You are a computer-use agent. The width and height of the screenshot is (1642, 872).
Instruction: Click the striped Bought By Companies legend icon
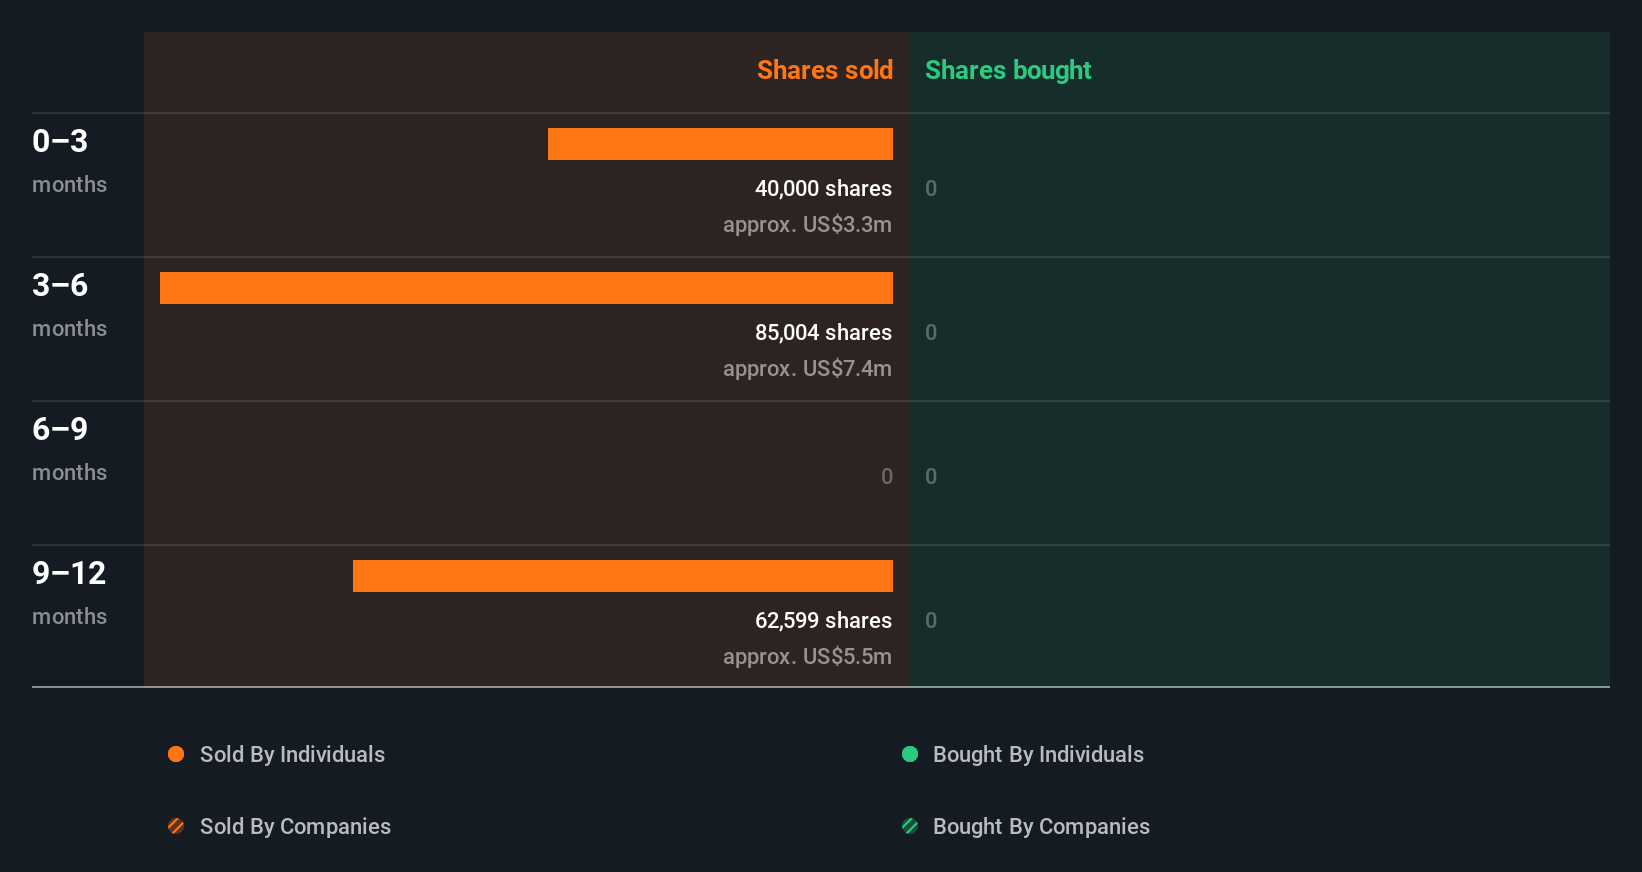point(910,826)
